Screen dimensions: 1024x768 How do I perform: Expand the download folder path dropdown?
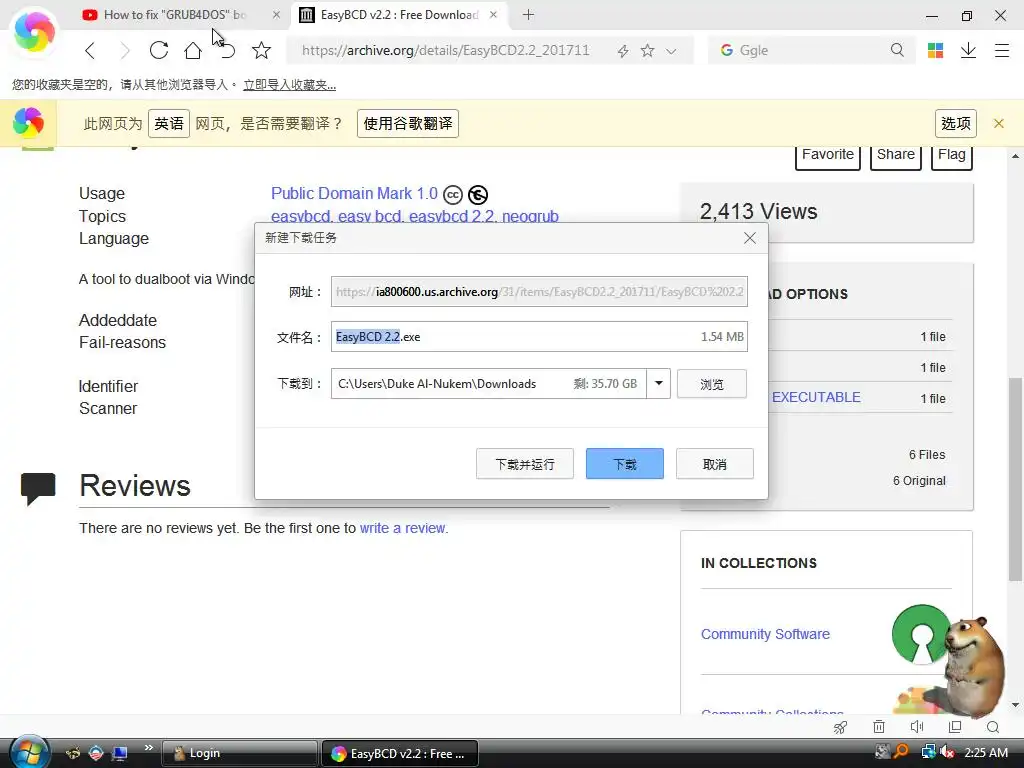point(659,383)
